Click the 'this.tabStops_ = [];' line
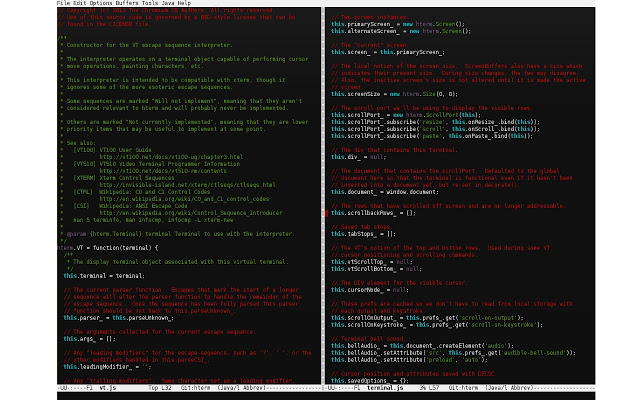Screen dimensions: 640x400 364,234
